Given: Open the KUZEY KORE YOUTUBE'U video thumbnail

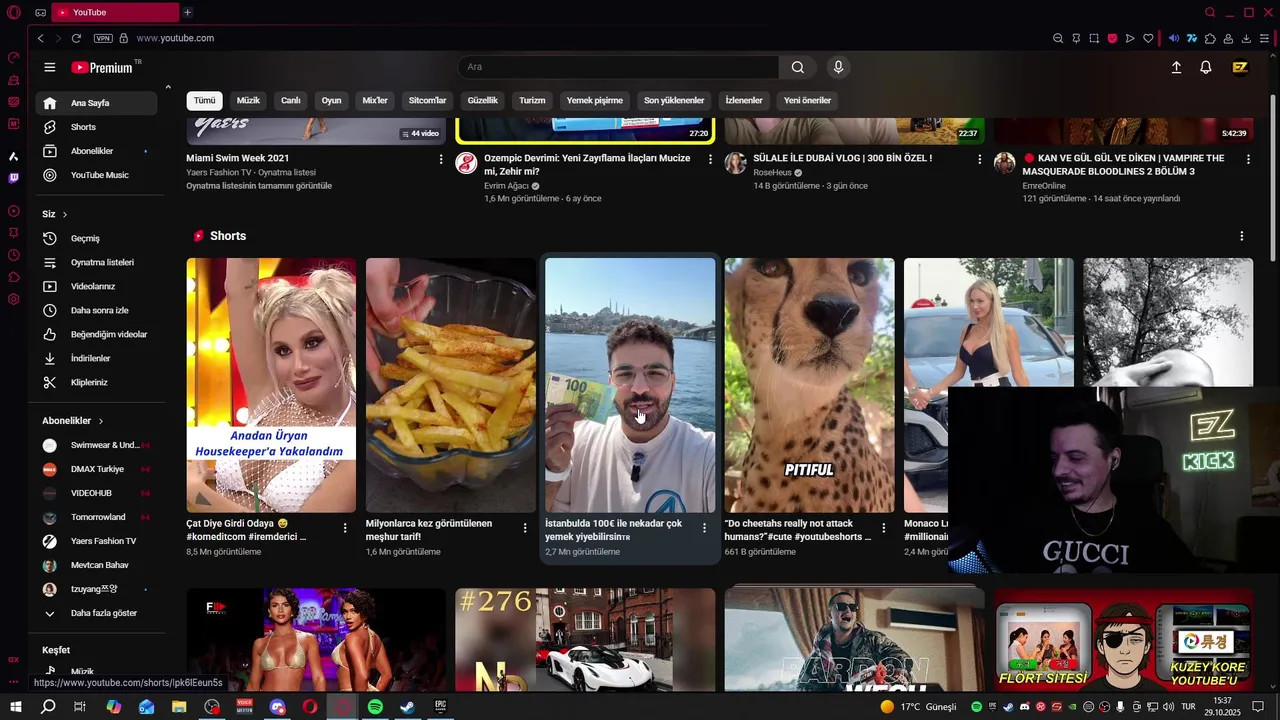Looking at the screenshot, I should pos(1123,640).
